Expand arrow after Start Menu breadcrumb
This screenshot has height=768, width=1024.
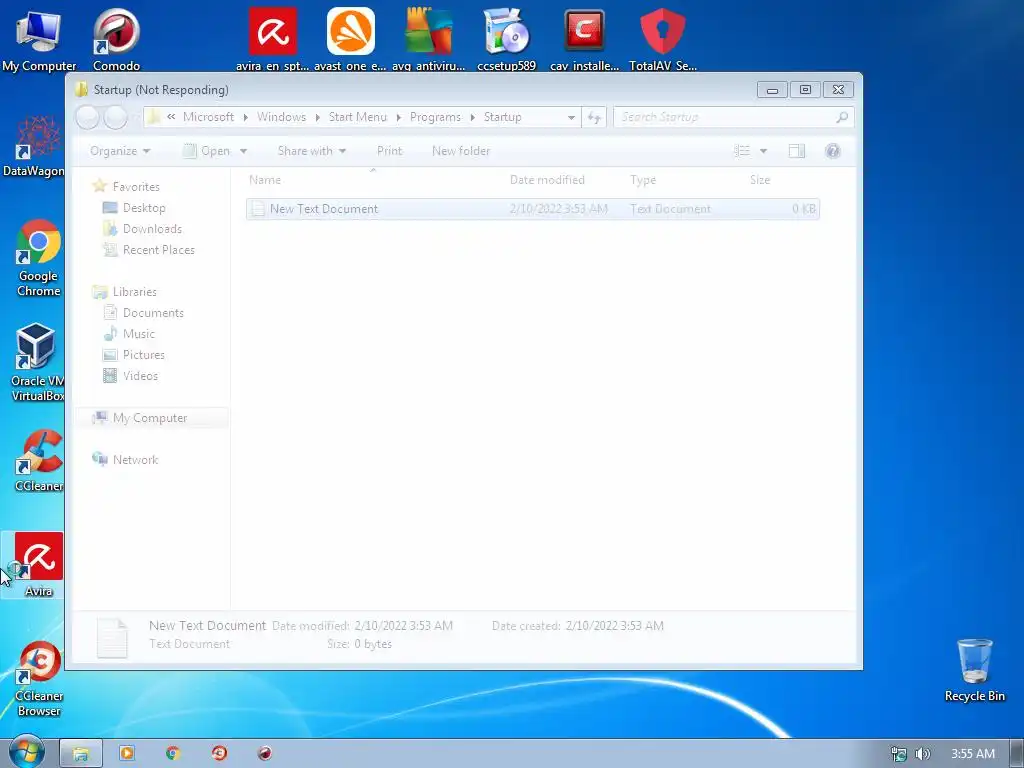point(398,118)
